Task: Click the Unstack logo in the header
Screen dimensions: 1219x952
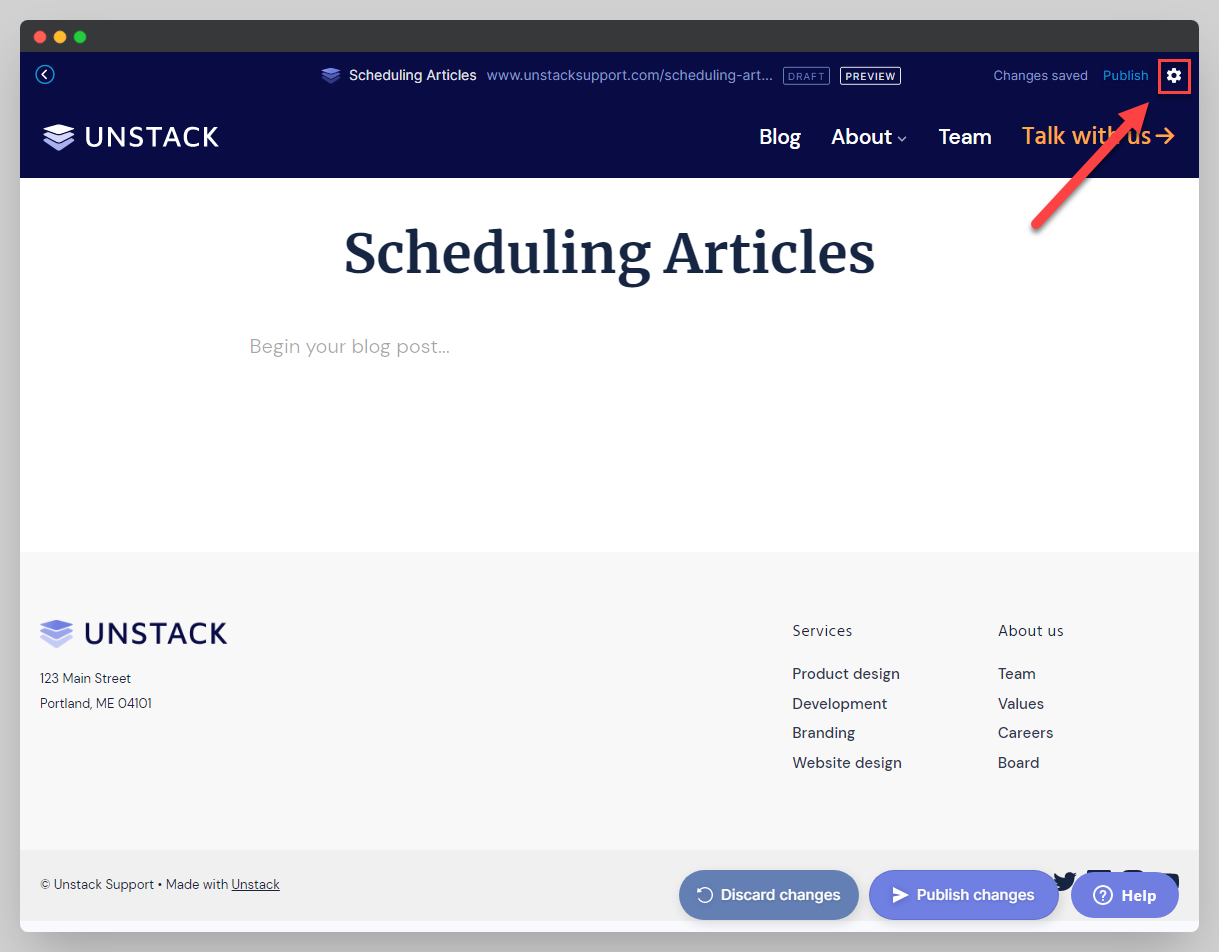Action: pos(131,137)
